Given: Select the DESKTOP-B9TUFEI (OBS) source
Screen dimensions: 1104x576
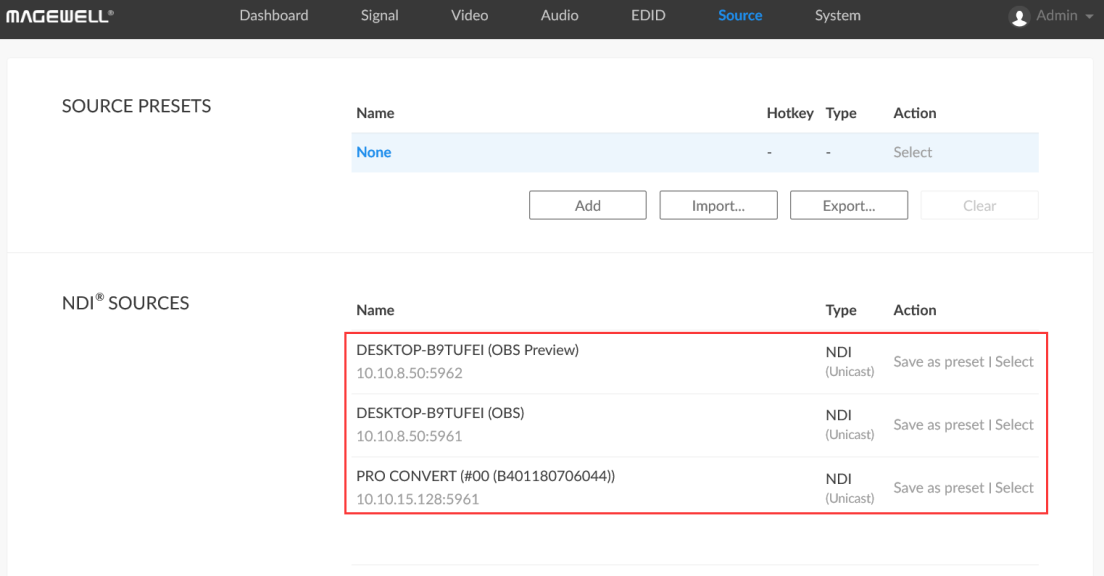Looking at the screenshot, I should 1014,425.
